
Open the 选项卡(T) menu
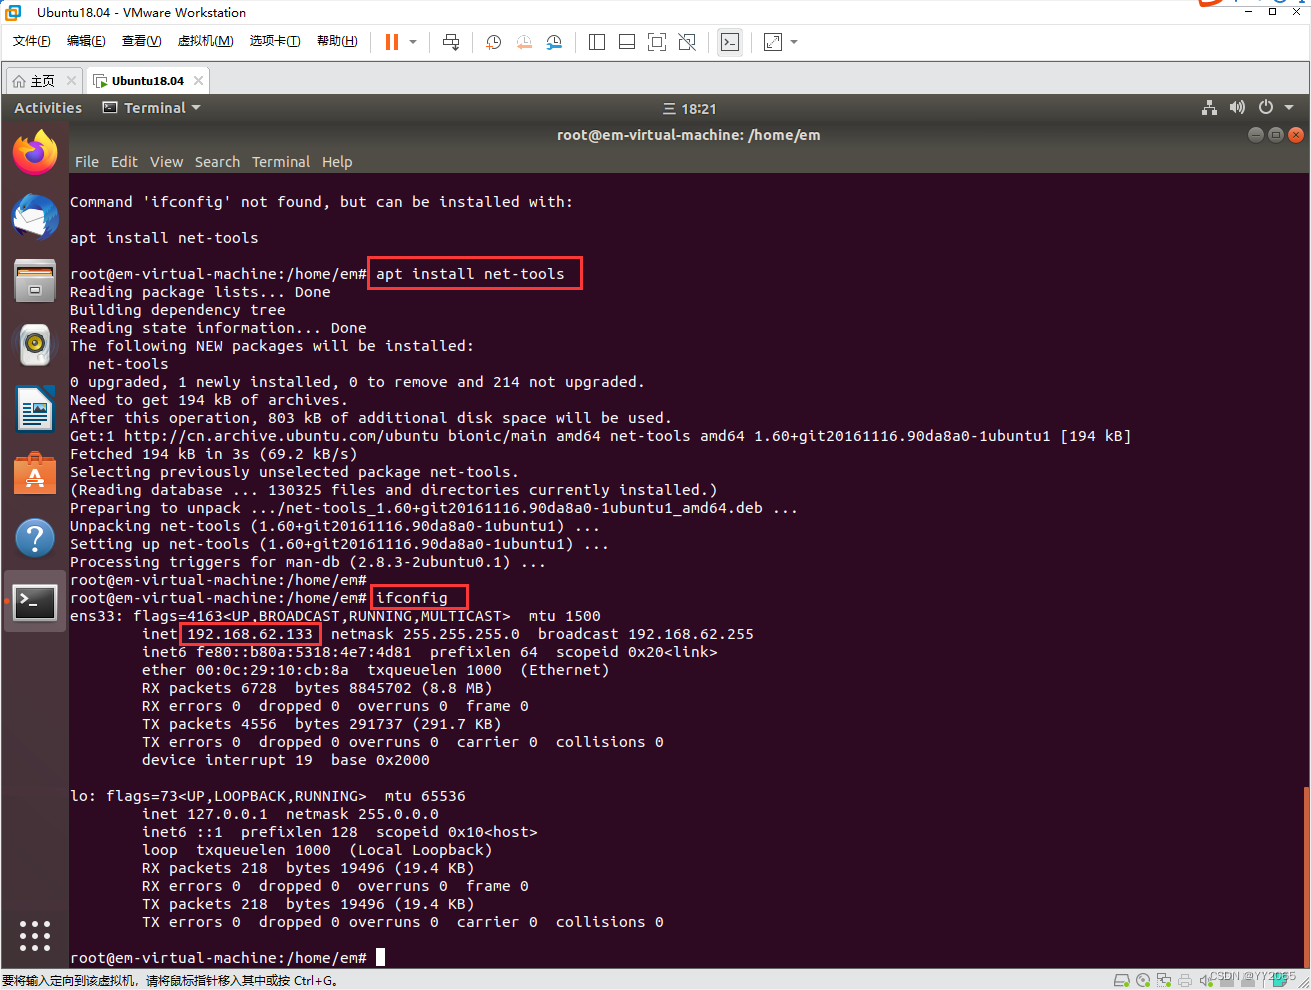[x=275, y=41]
